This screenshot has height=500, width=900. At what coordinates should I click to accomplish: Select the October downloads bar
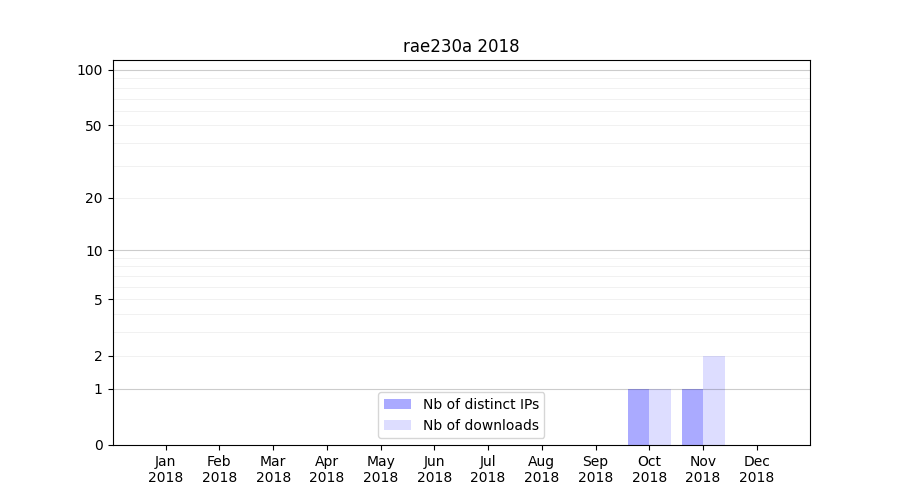point(660,417)
